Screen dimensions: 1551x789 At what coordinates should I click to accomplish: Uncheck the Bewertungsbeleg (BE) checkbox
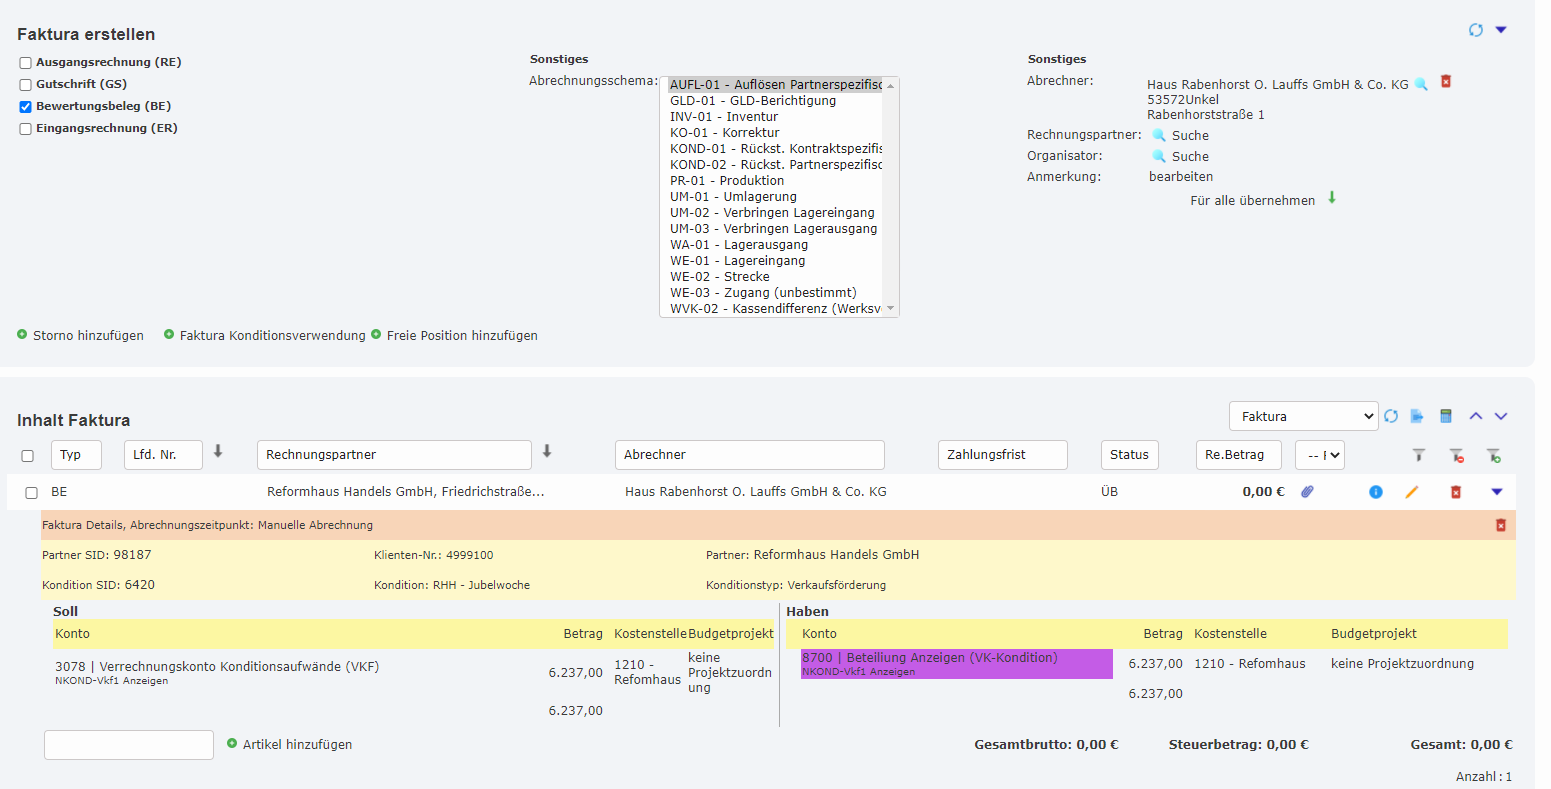coord(26,107)
